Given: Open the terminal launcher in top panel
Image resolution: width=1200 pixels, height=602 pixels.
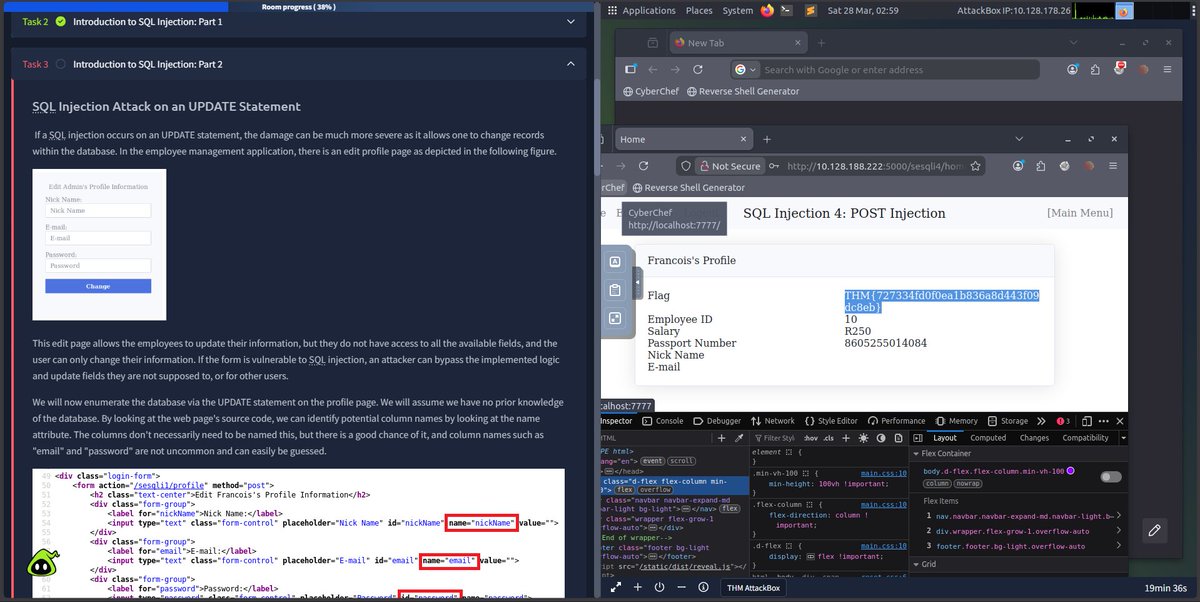Looking at the screenshot, I should [x=787, y=11].
